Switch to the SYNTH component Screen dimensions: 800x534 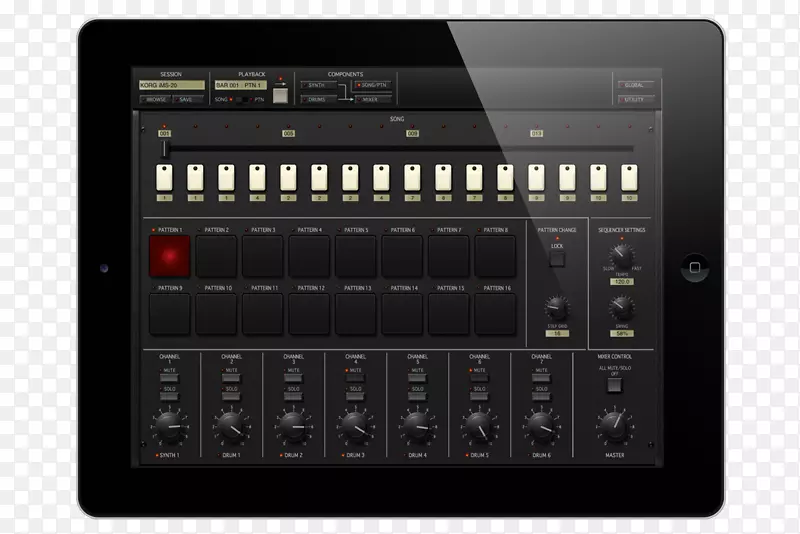pos(318,85)
